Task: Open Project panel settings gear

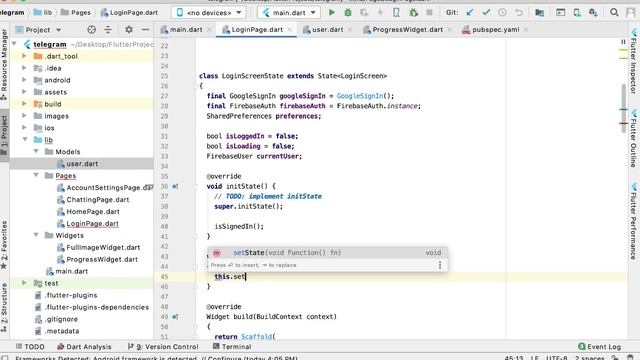Action: 129,29
